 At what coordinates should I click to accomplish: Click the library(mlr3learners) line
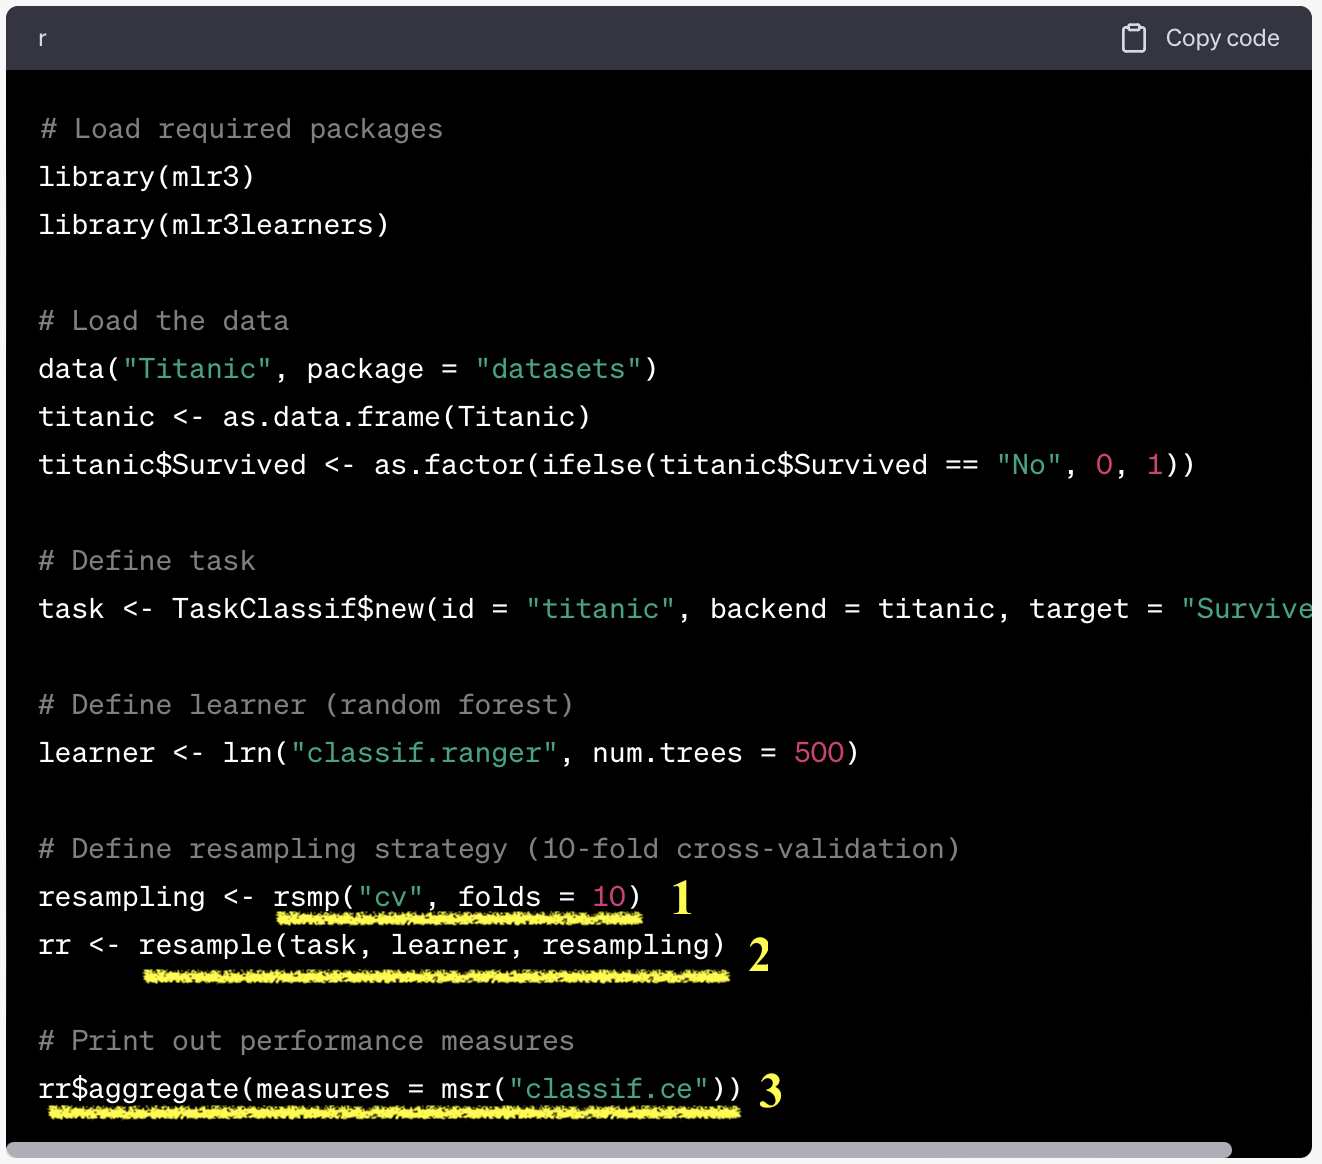coord(213,225)
